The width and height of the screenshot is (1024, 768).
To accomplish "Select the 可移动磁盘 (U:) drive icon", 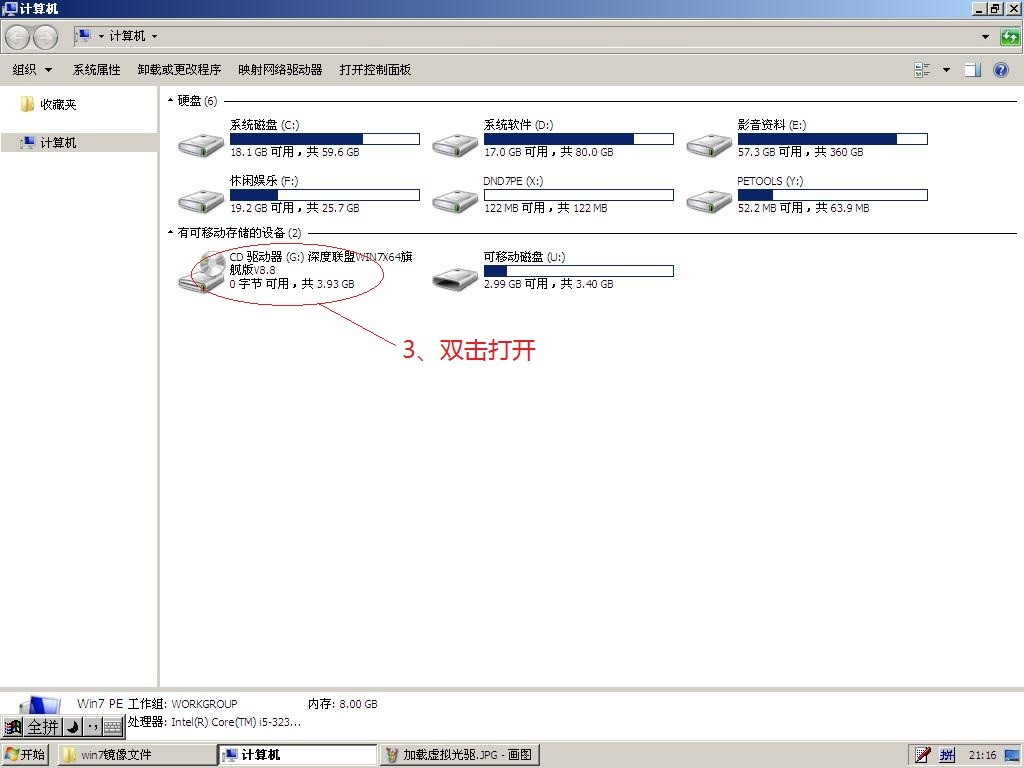I will pyautogui.click(x=455, y=280).
